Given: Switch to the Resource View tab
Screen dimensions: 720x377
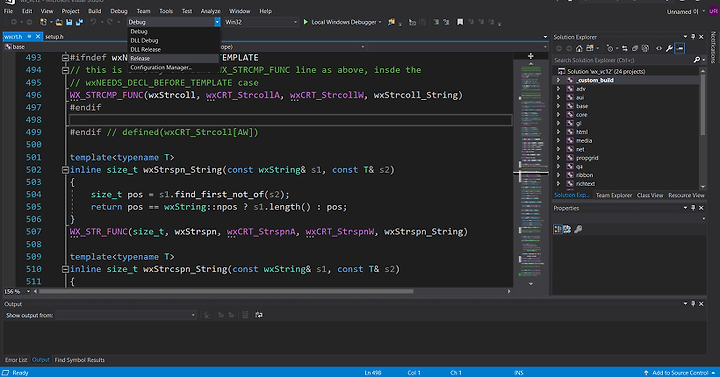Looking at the screenshot, I should 686,195.
